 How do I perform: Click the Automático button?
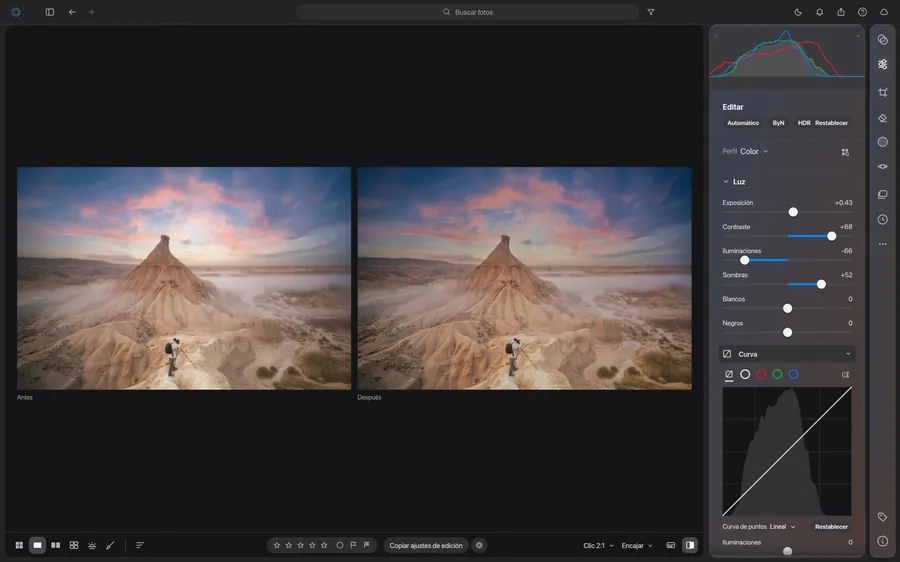tap(743, 123)
